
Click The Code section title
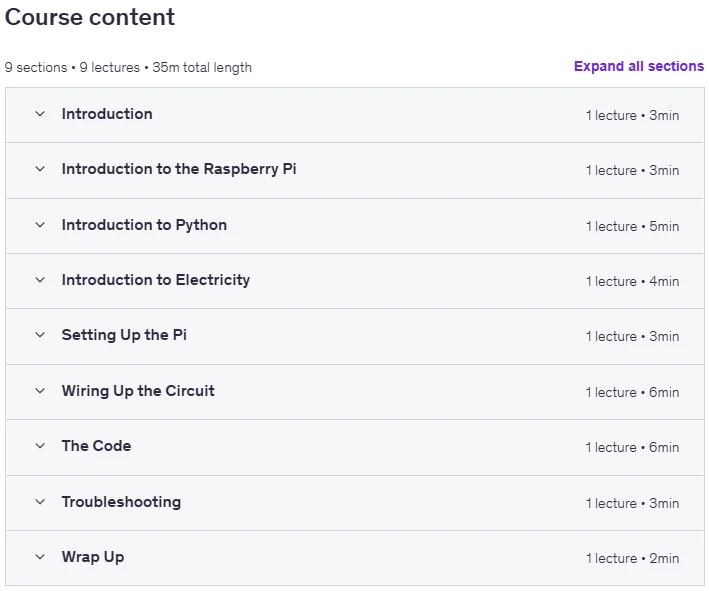[x=97, y=446]
